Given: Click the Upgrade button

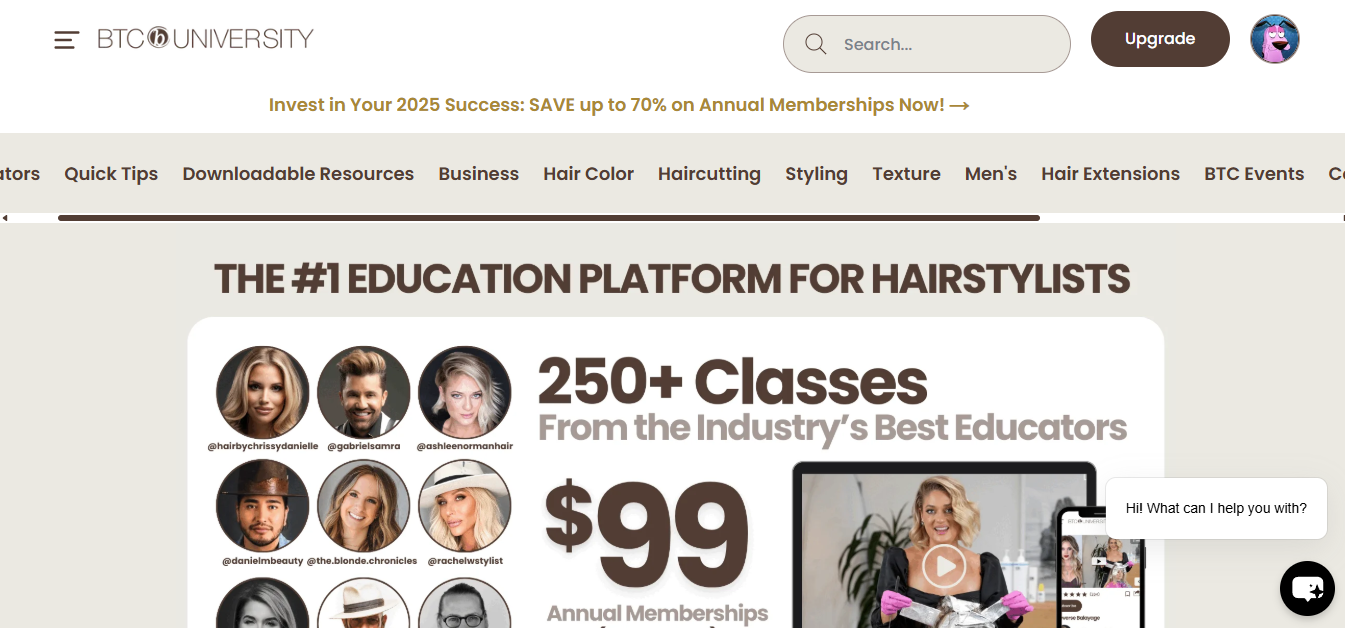Looking at the screenshot, I should (x=1160, y=39).
